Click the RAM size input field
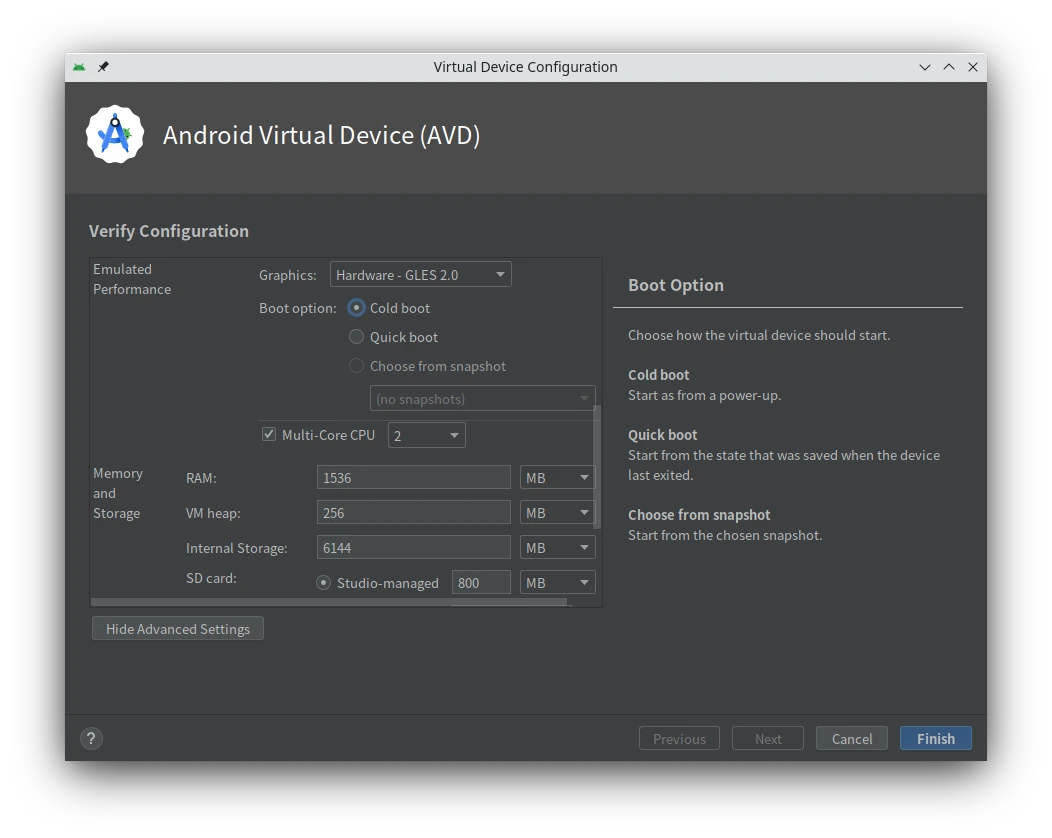This screenshot has width=1052, height=838. 413,478
